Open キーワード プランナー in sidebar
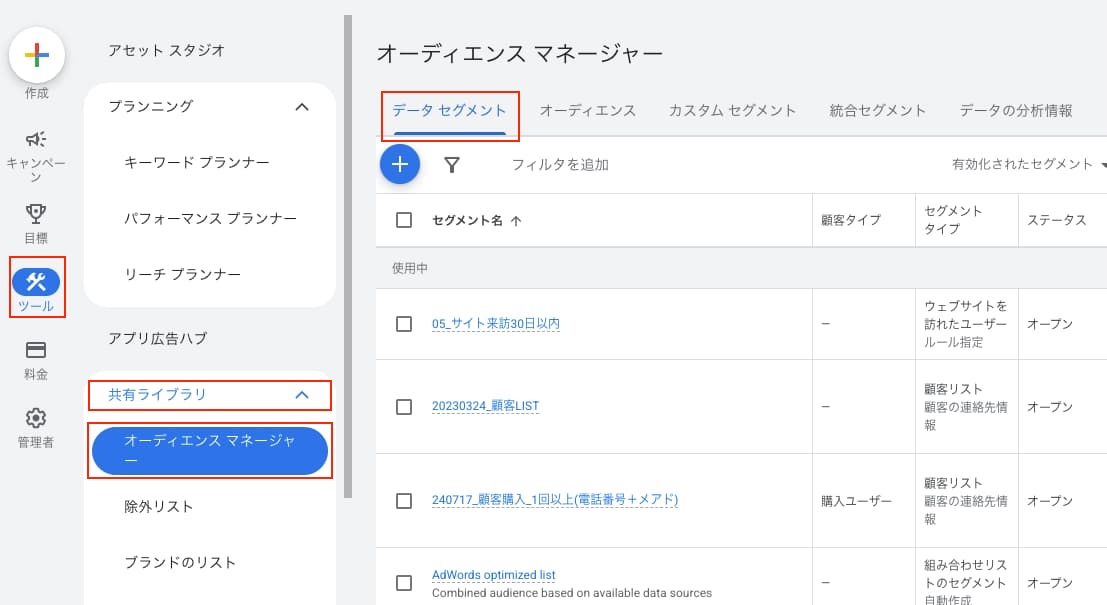 [x=197, y=162]
